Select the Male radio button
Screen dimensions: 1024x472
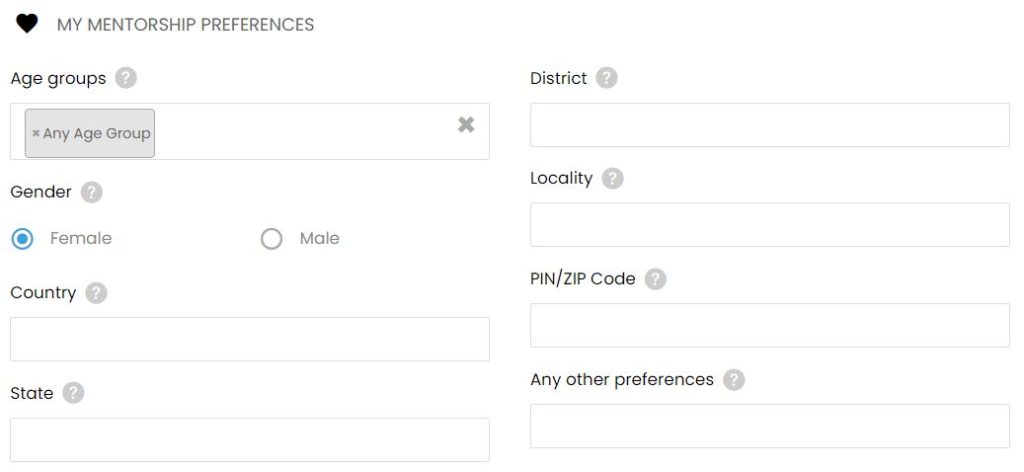(x=272, y=239)
